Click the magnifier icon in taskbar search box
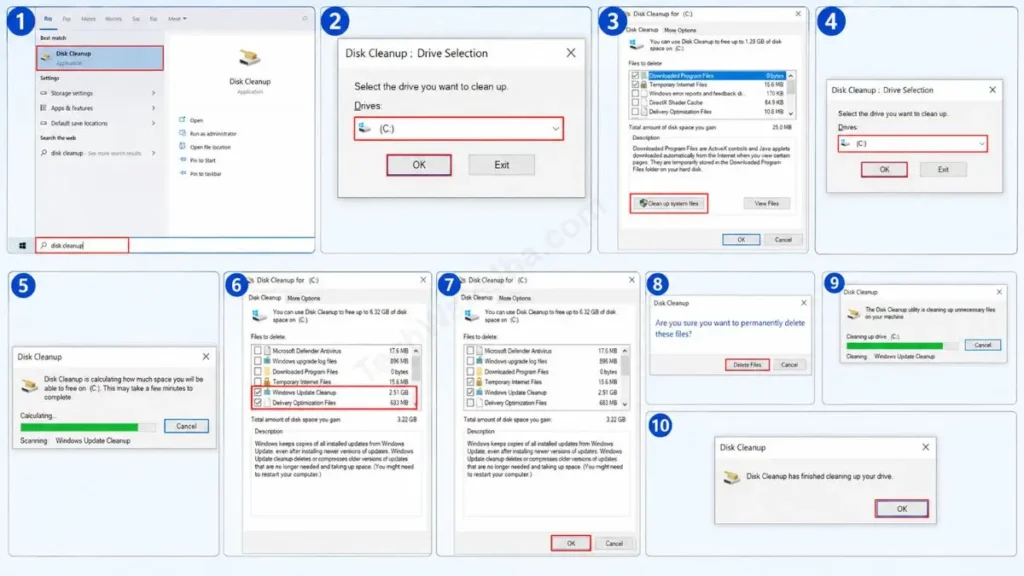This screenshot has height=576, width=1024. (x=44, y=246)
